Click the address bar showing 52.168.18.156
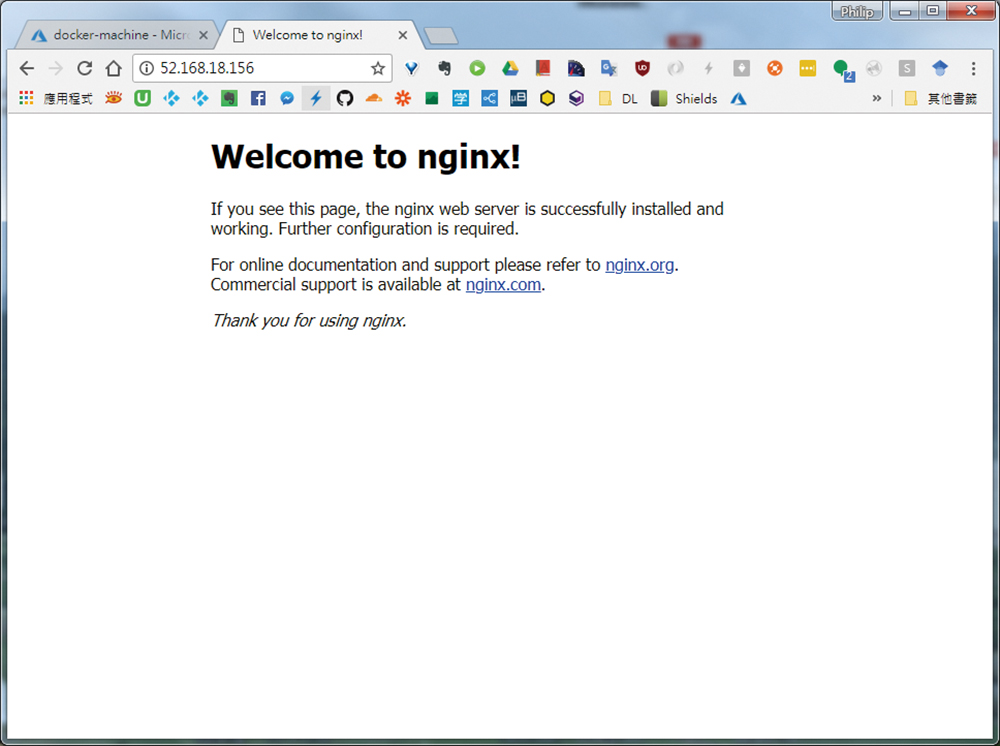 [x=261, y=68]
